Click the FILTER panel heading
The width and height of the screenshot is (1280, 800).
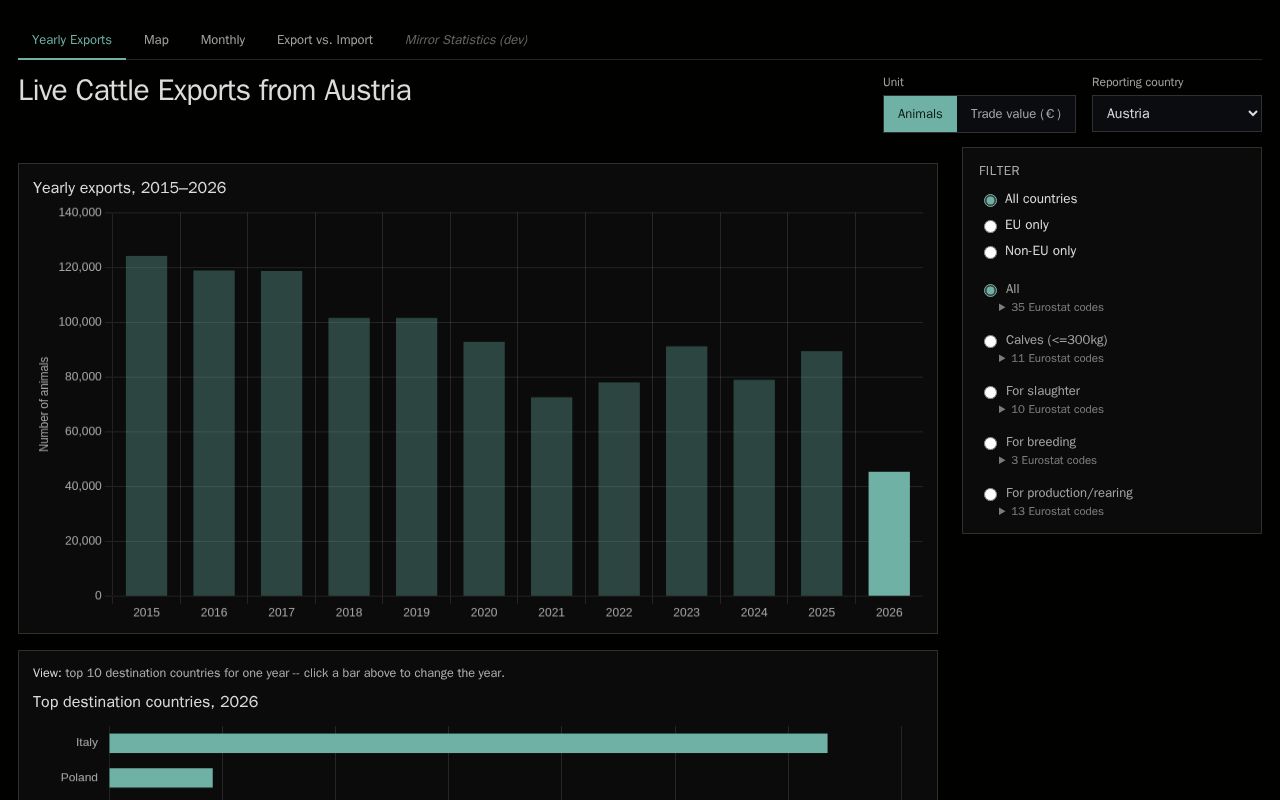999,171
